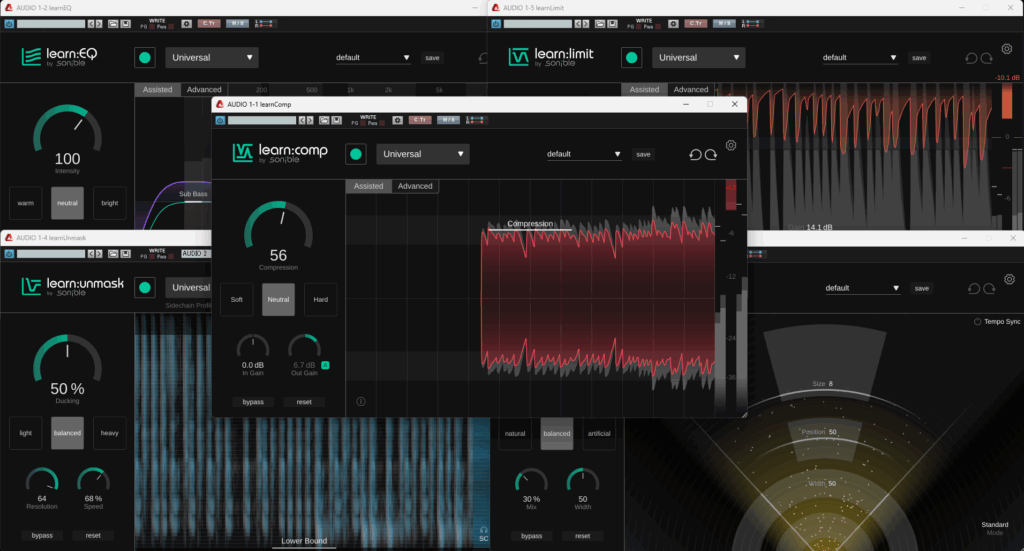Select the Assisted tab in learn:EQ
The width and height of the screenshot is (1024, 551).
point(158,90)
